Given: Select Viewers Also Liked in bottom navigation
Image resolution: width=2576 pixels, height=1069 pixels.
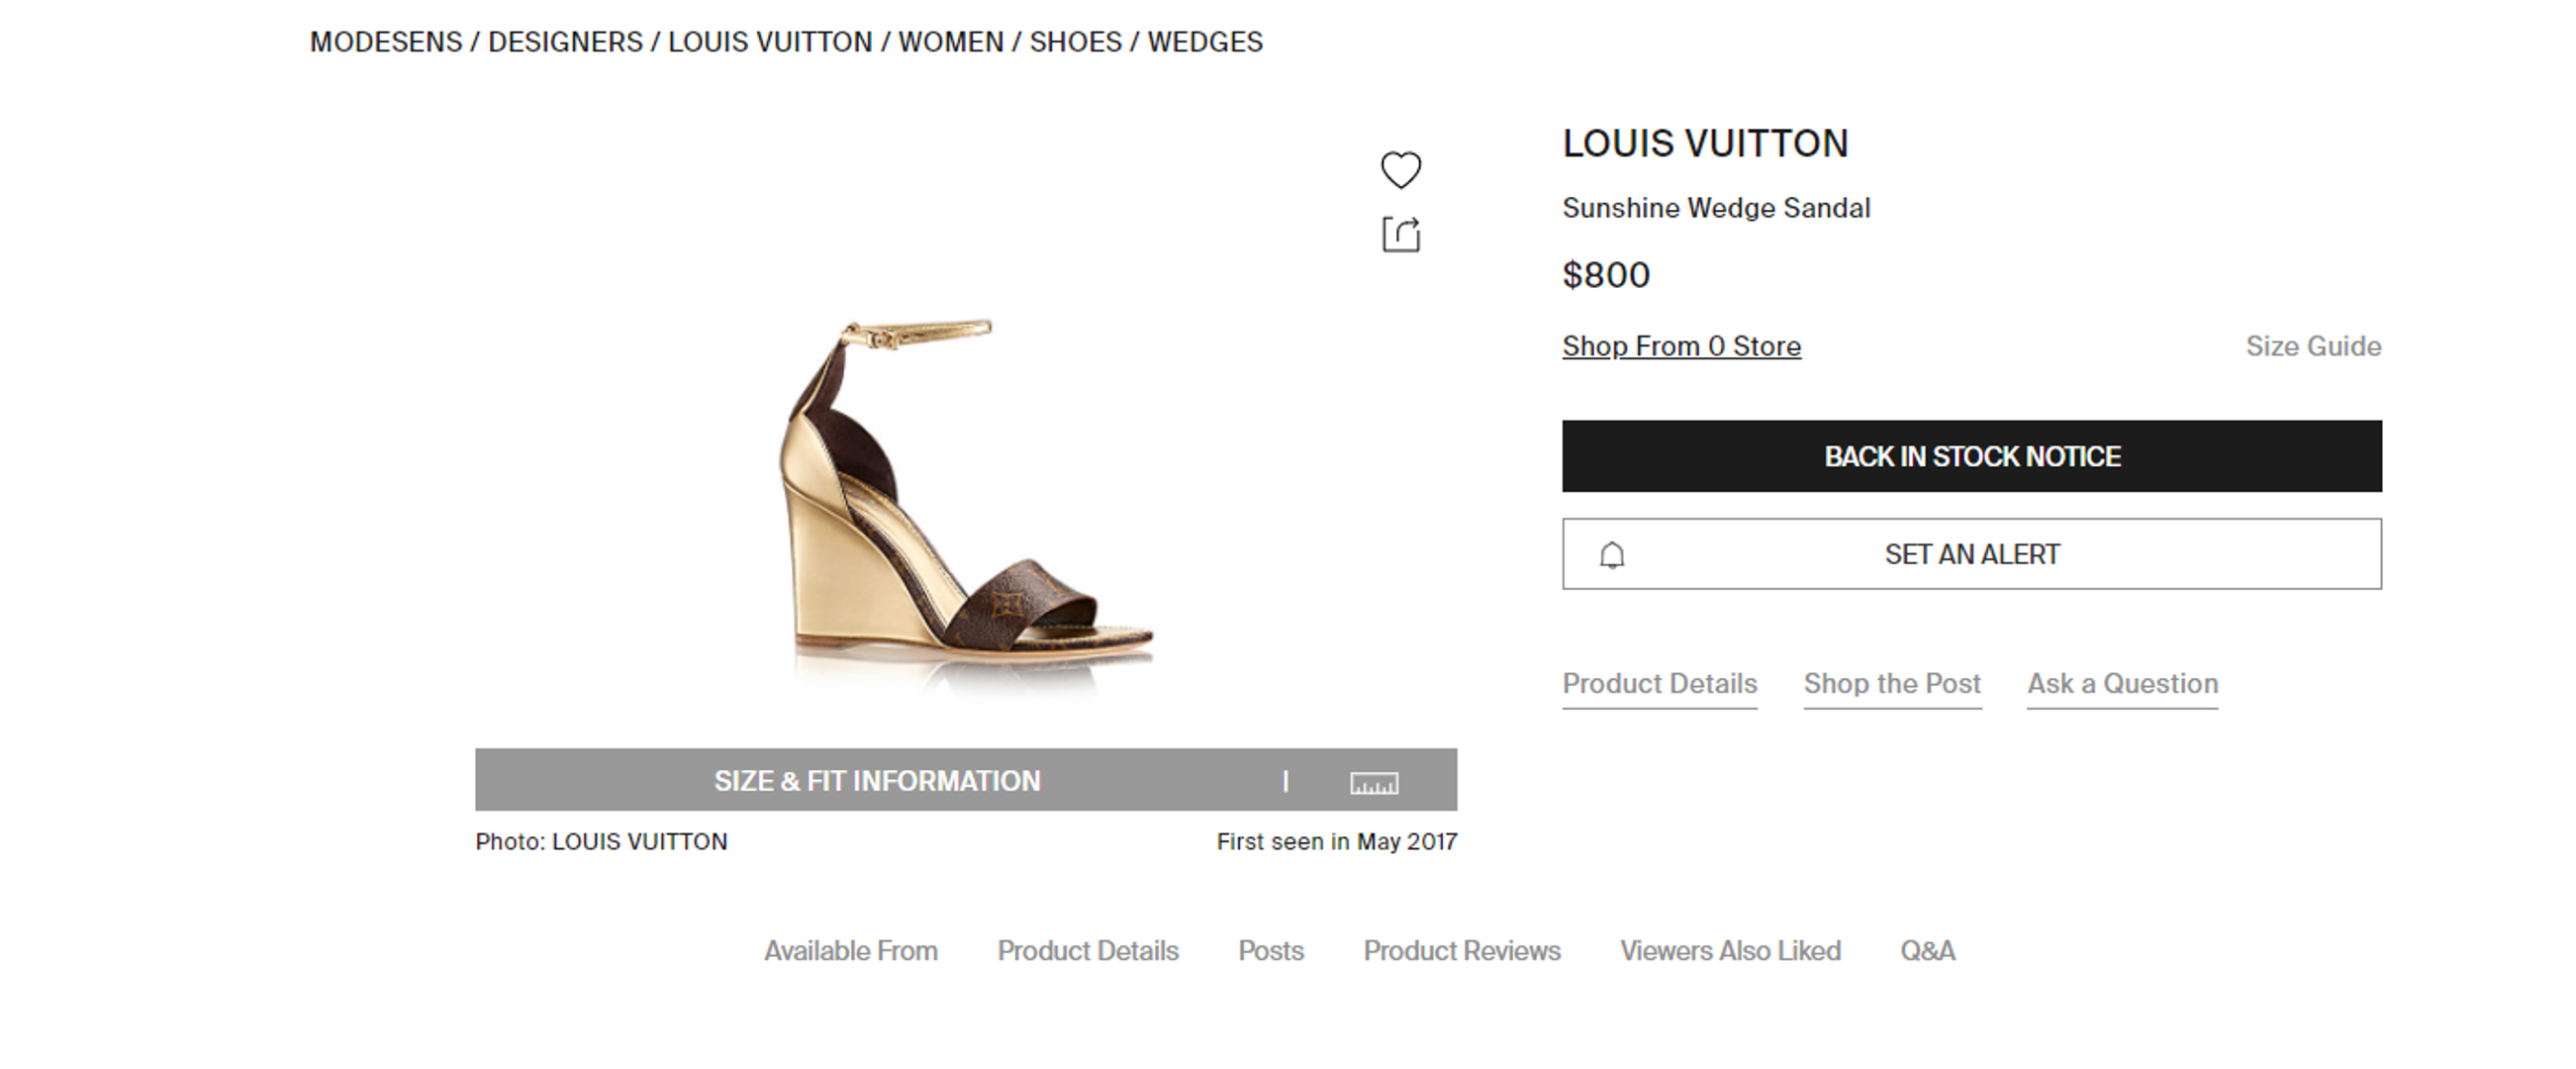Looking at the screenshot, I should click(1730, 951).
